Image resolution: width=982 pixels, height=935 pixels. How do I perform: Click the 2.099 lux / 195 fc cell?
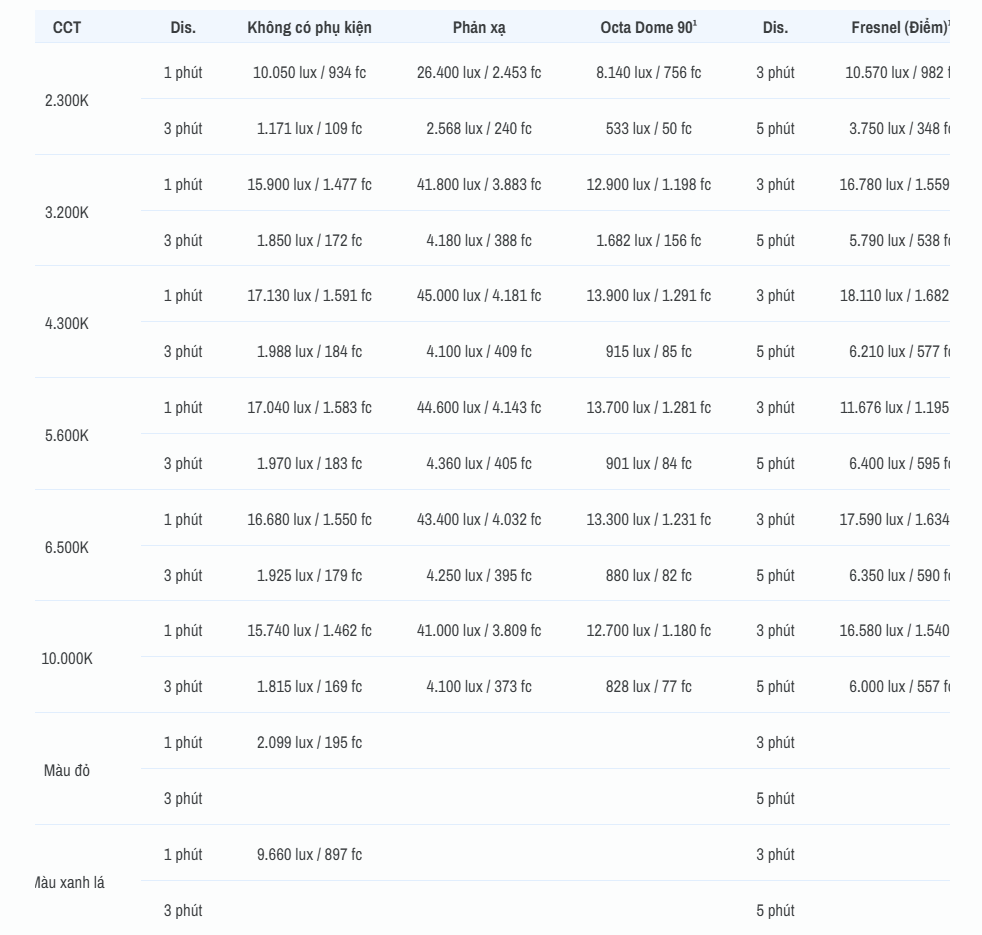(309, 742)
